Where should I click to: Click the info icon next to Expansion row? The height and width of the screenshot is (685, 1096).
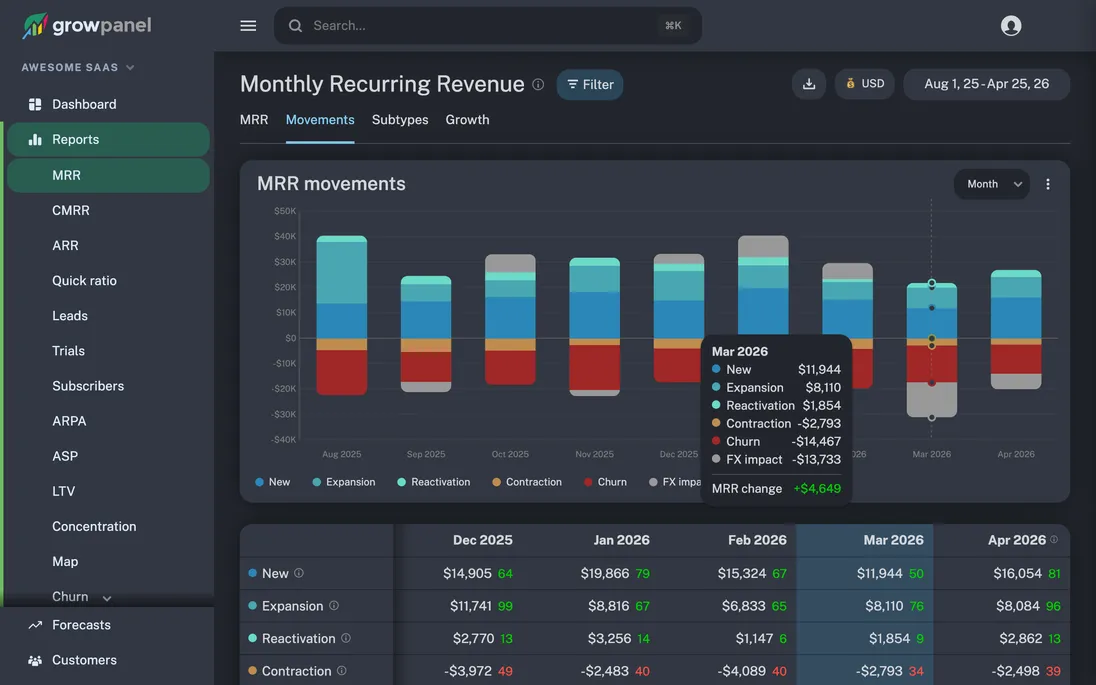(334, 605)
